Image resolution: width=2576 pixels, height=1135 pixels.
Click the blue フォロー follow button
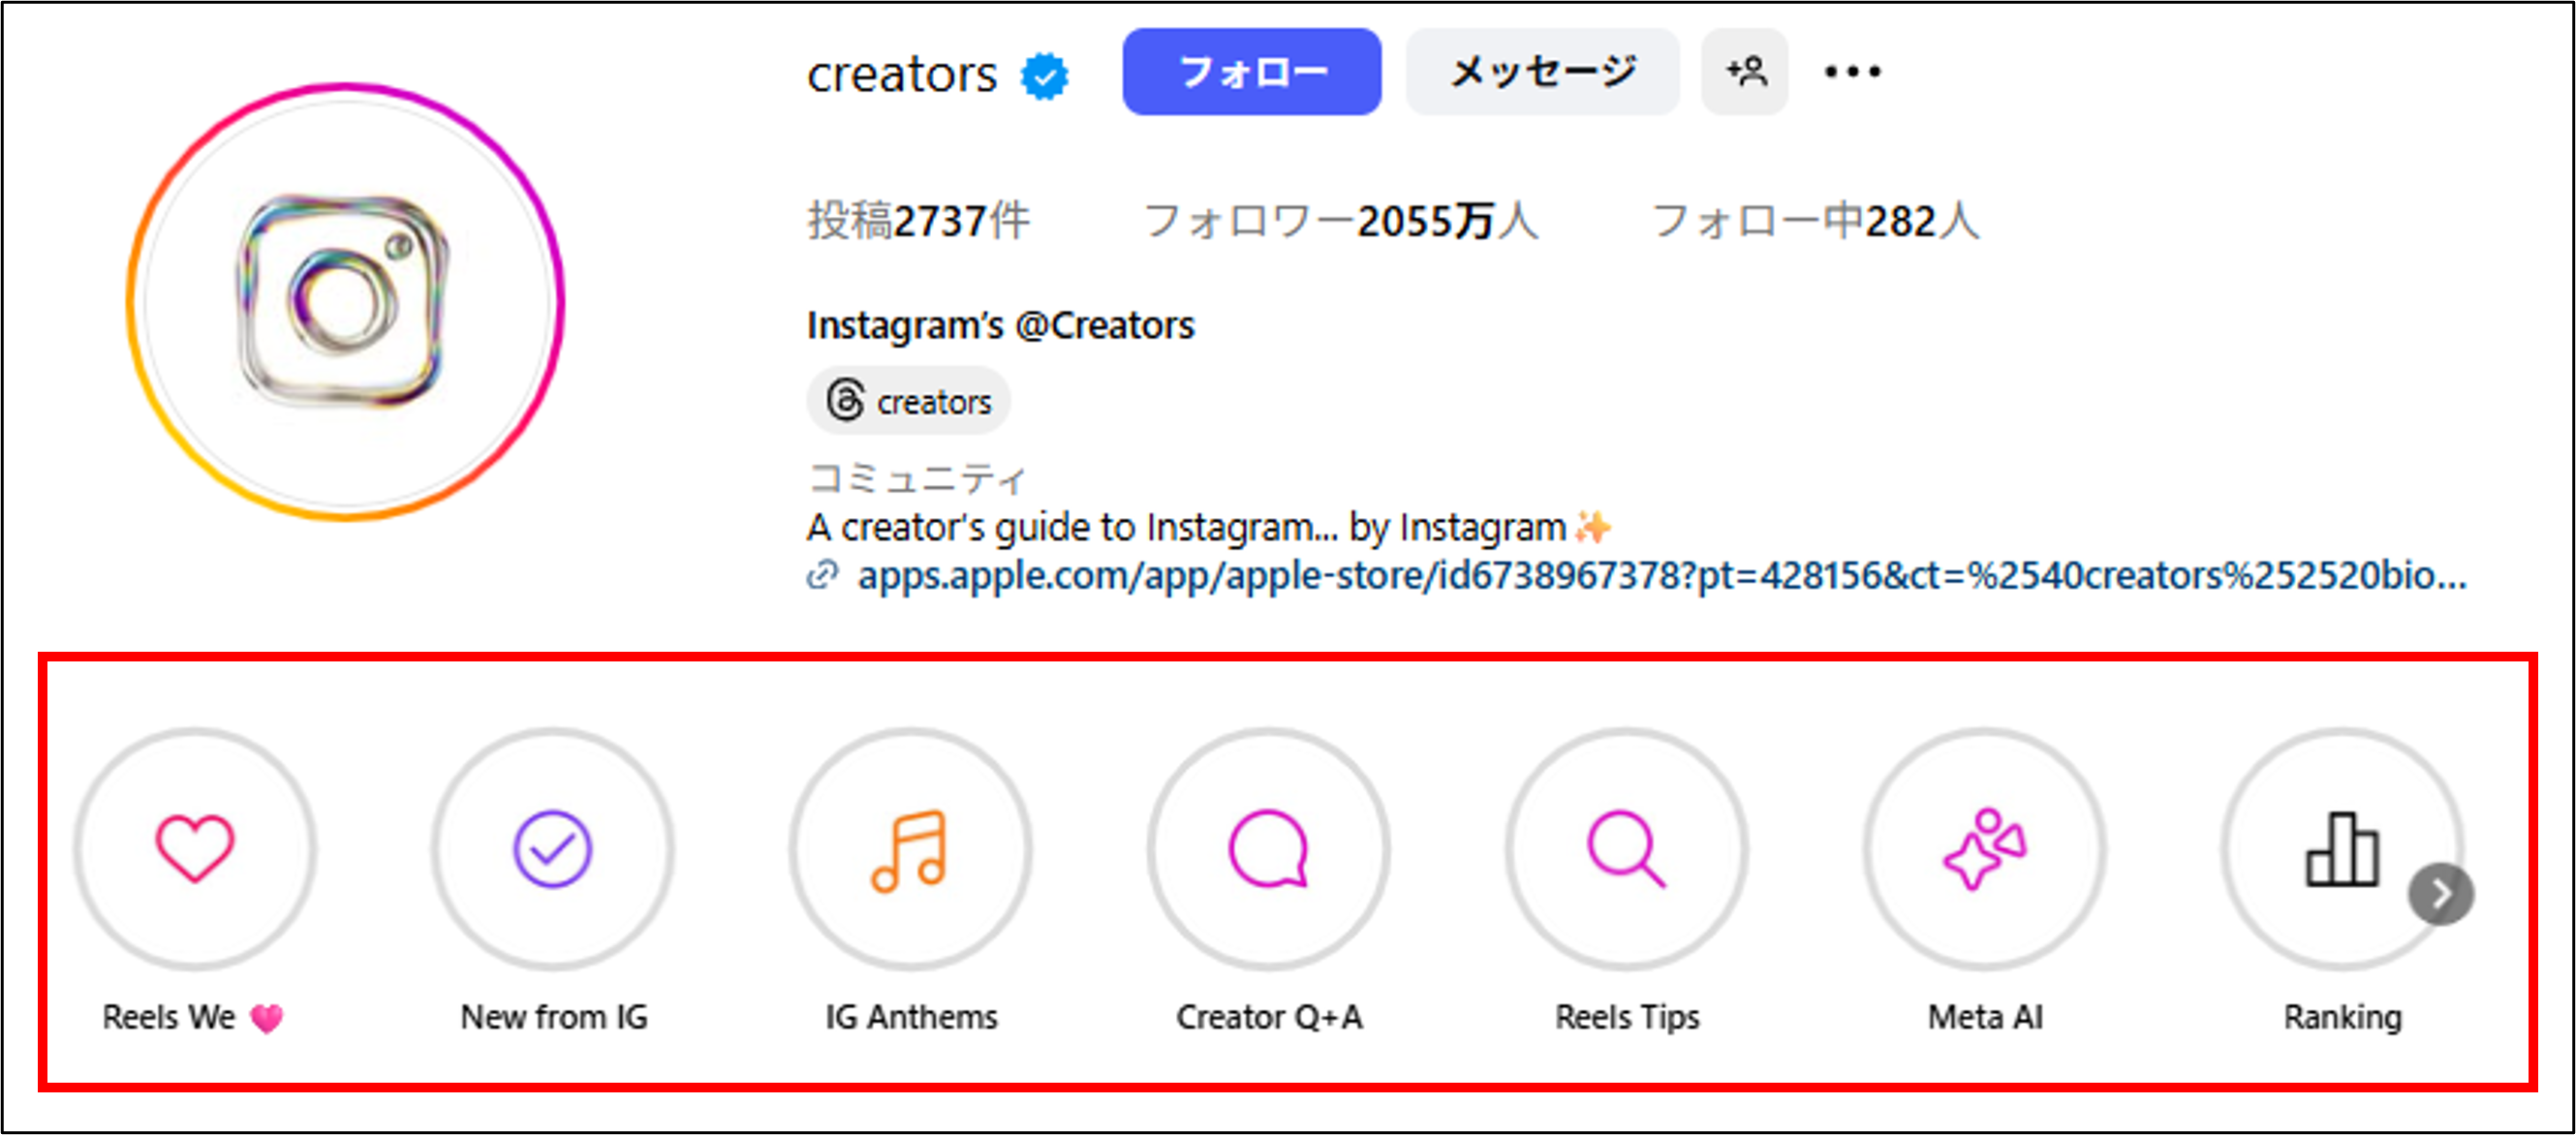(x=1252, y=71)
